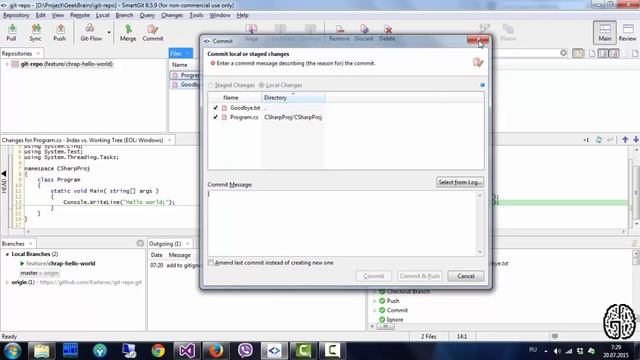Screen dimensions: 640x360
Task: Click the Discard toolbar icon
Action: 364,33
